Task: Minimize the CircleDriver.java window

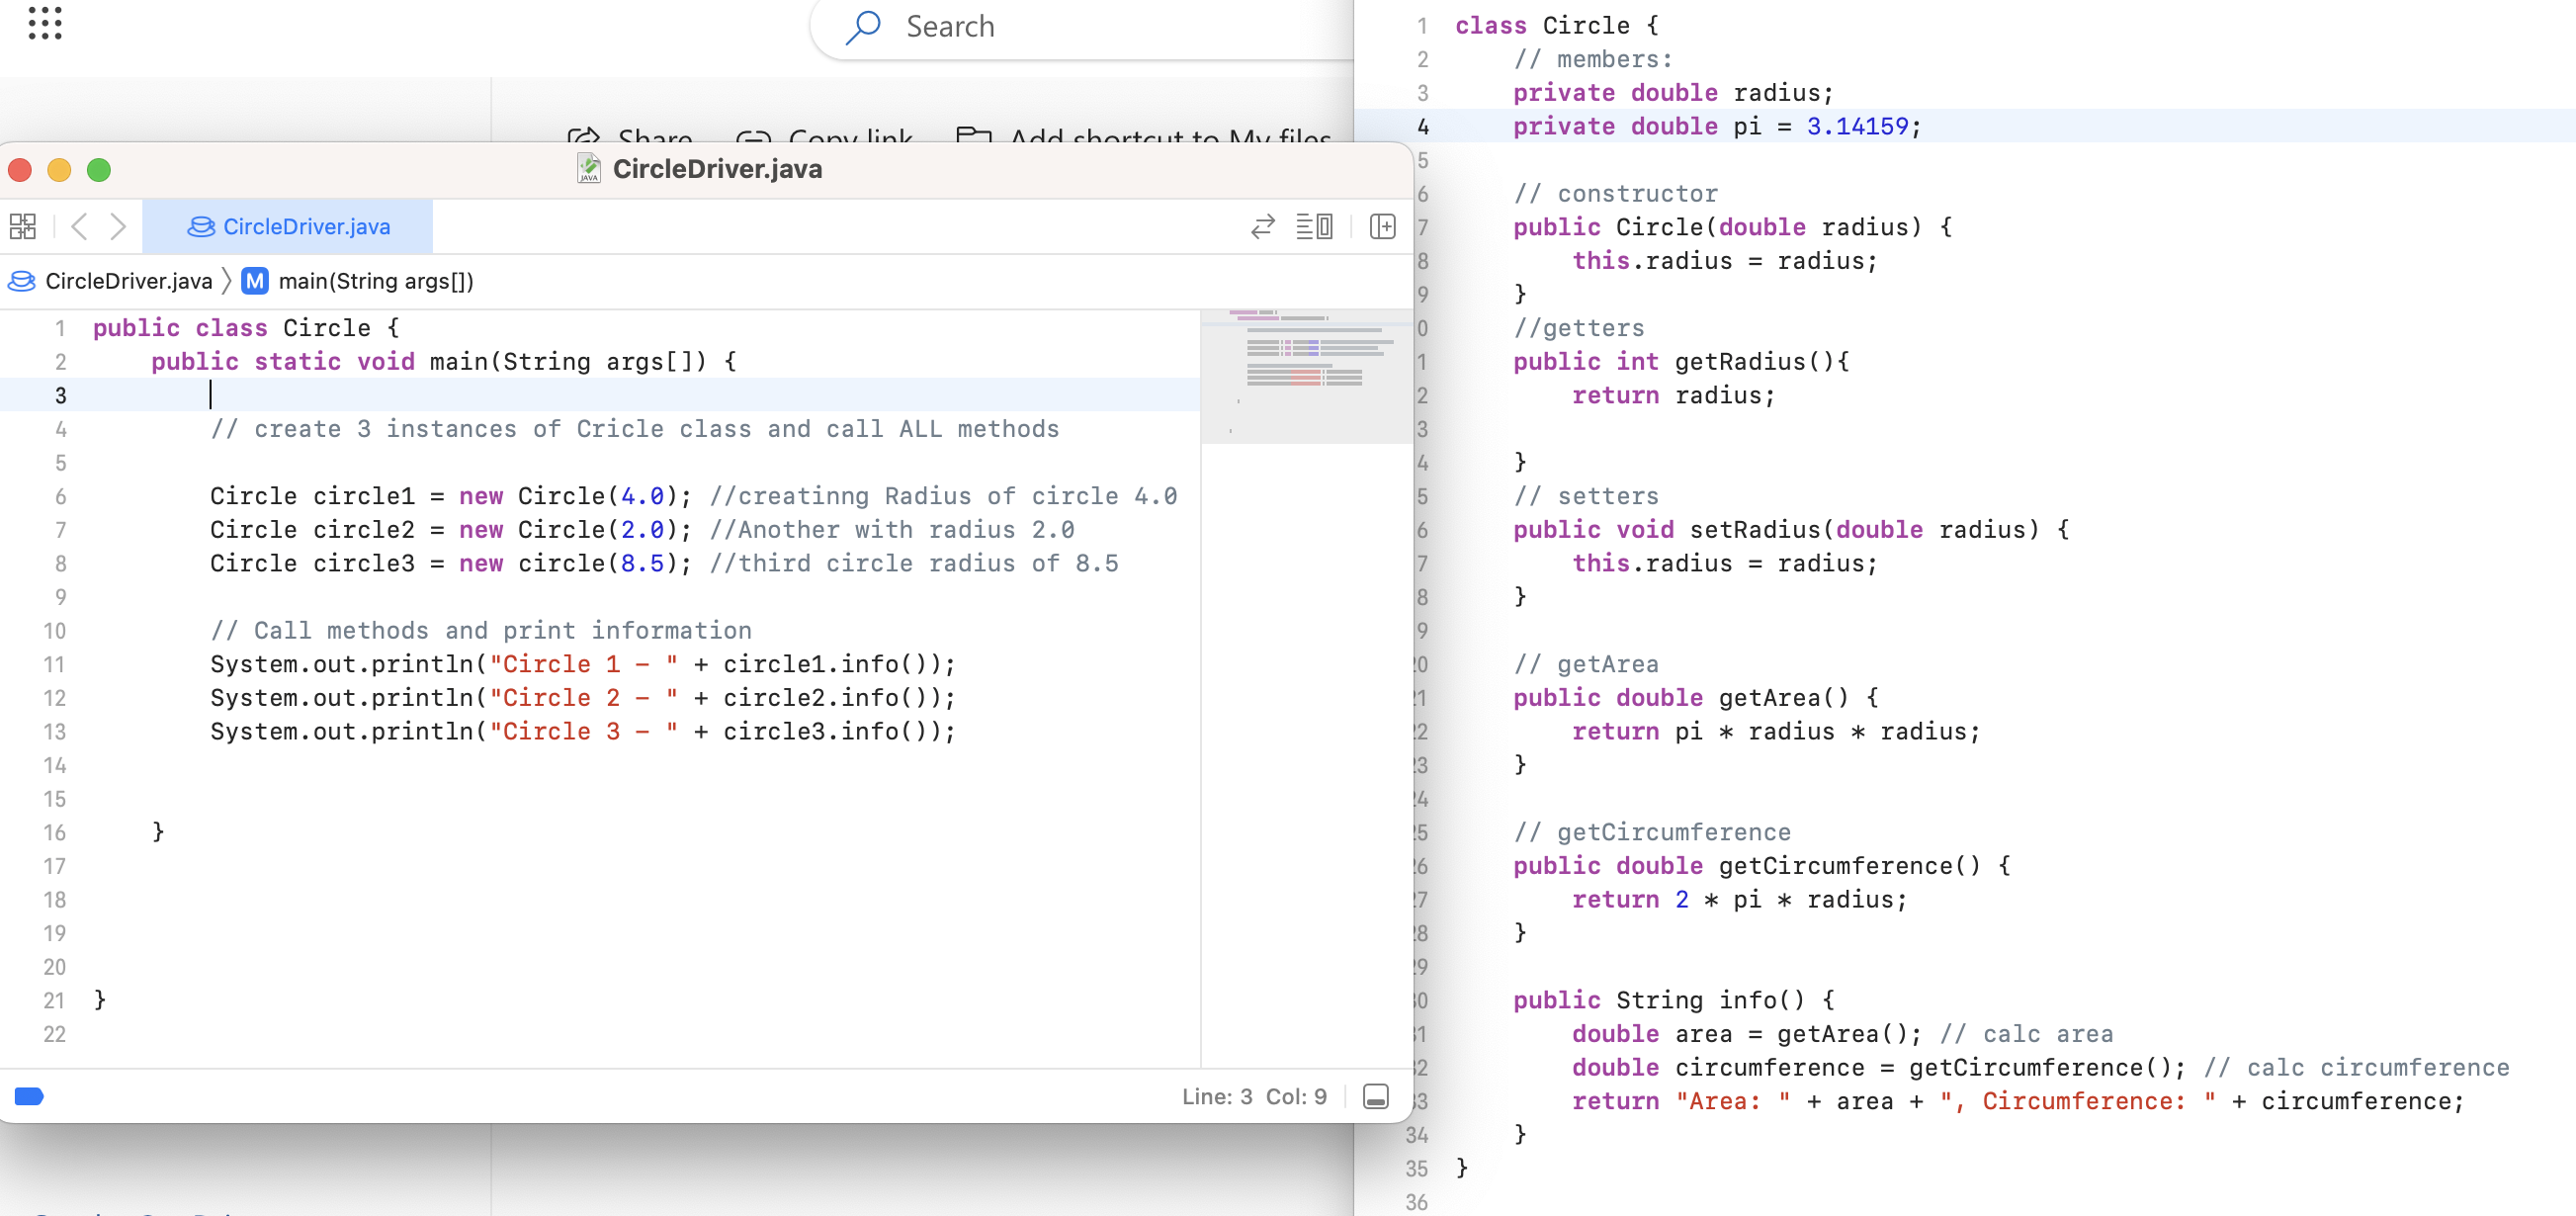Action: pos(59,170)
